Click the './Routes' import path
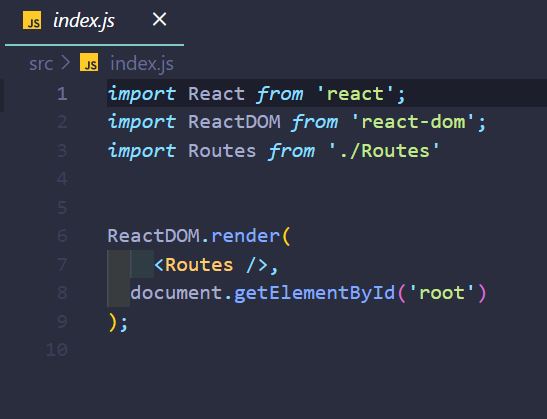 [x=383, y=150]
